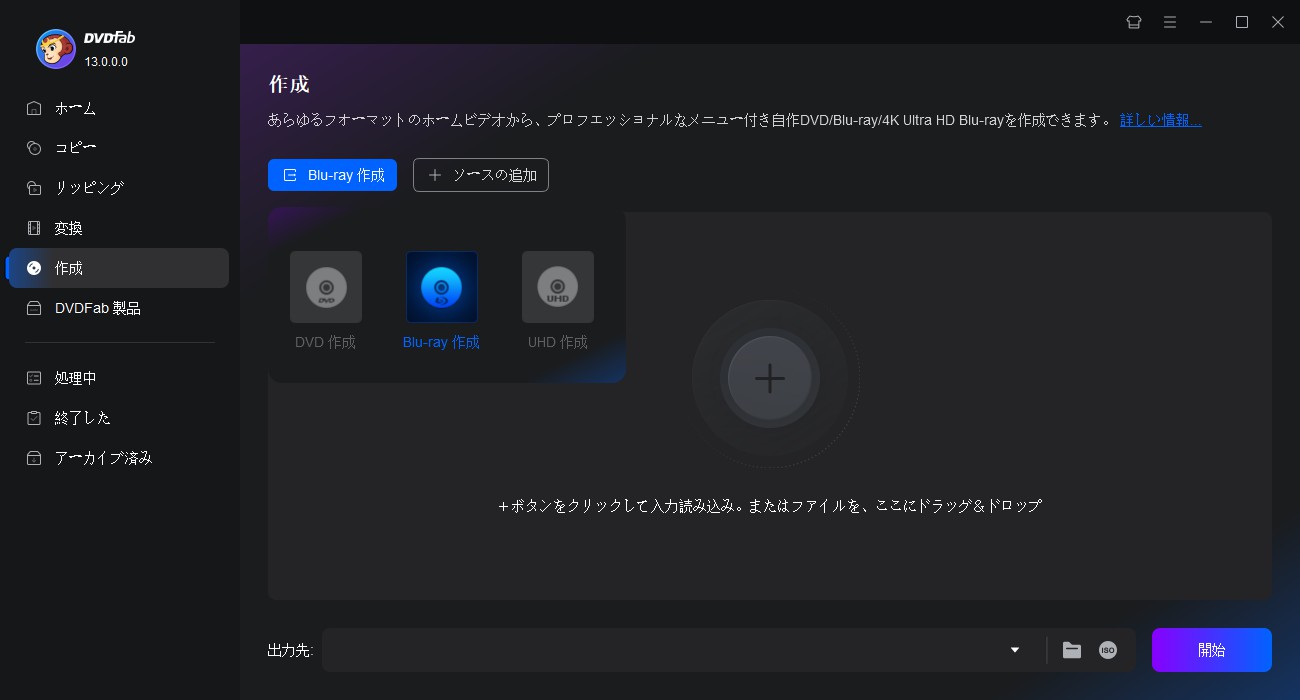Click the drag and drop instruction text

tap(770, 506)
